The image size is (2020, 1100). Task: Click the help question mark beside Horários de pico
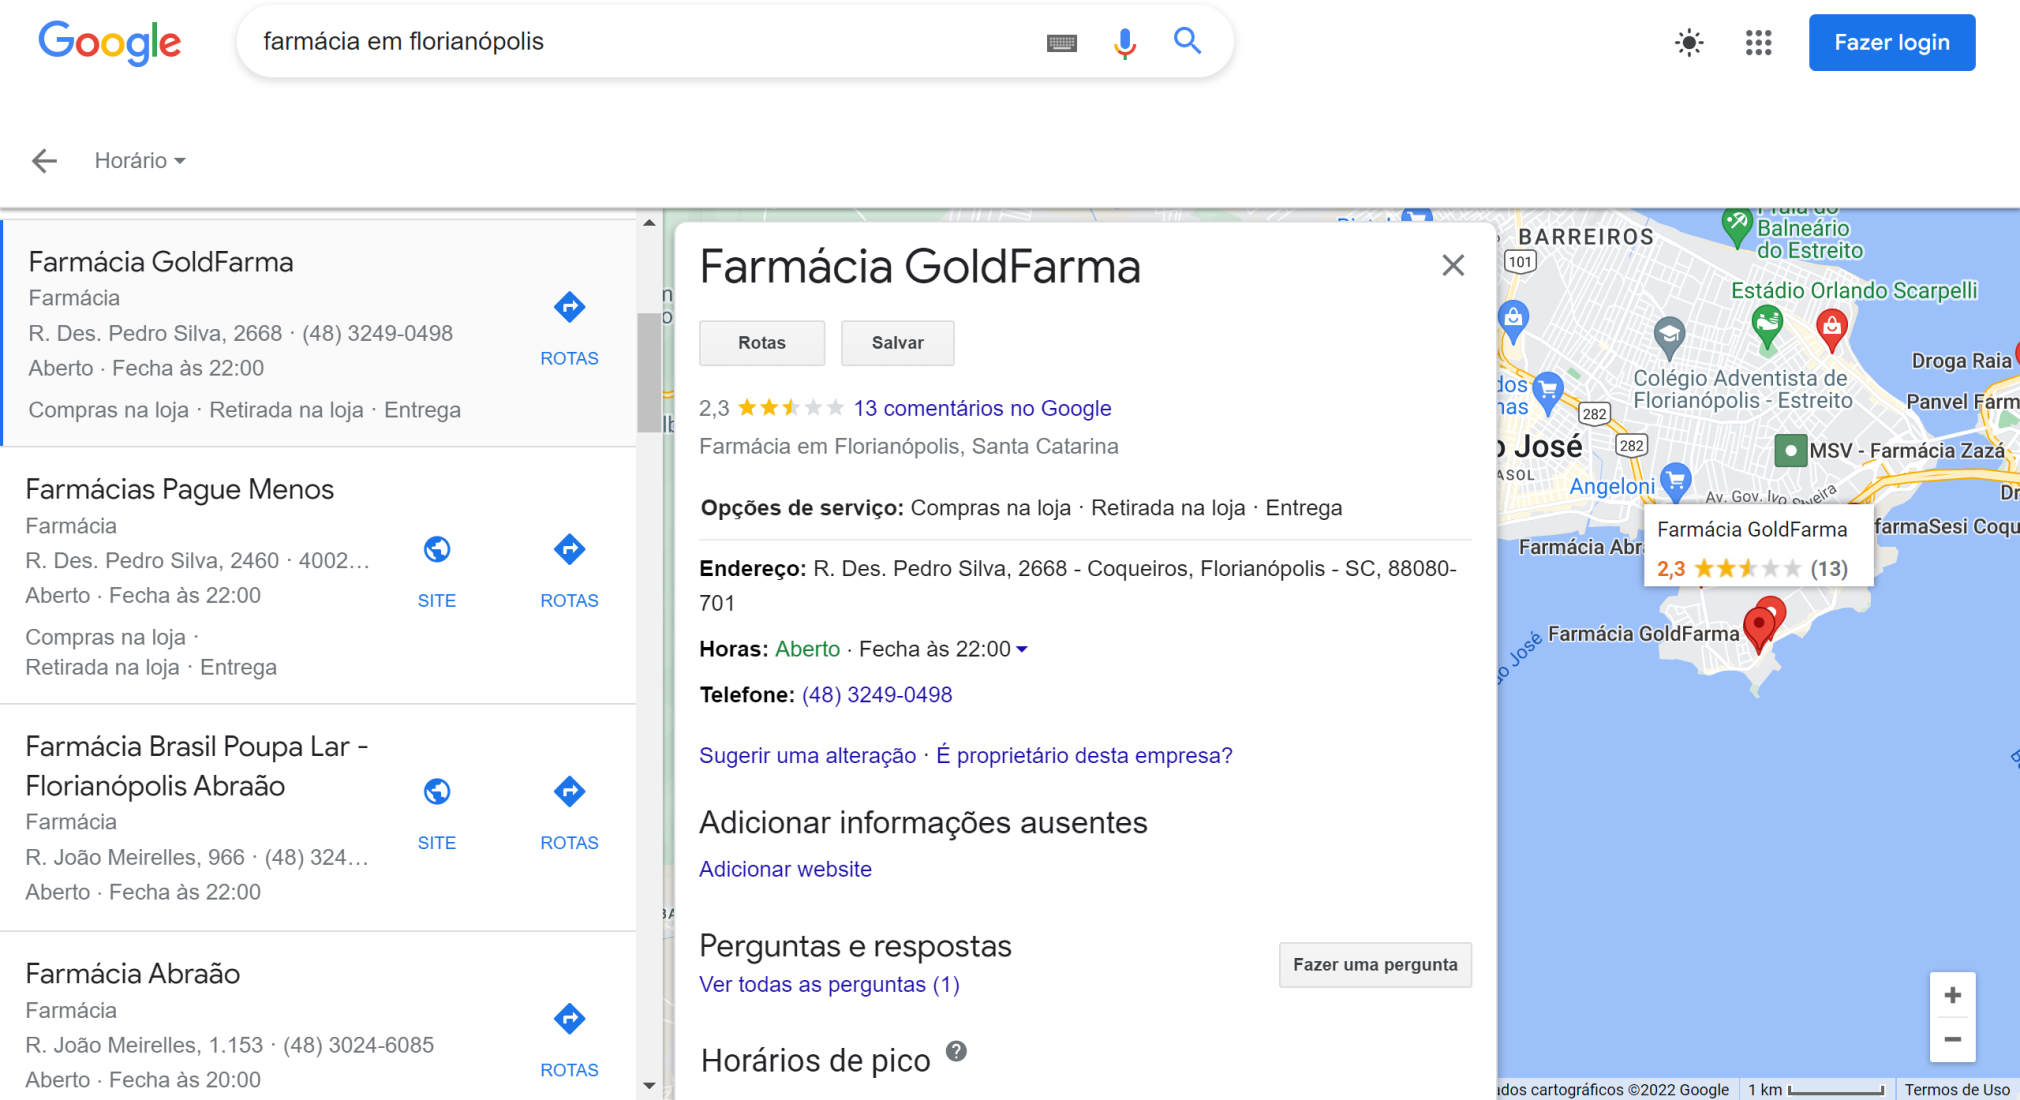[x=956, y=1051]
